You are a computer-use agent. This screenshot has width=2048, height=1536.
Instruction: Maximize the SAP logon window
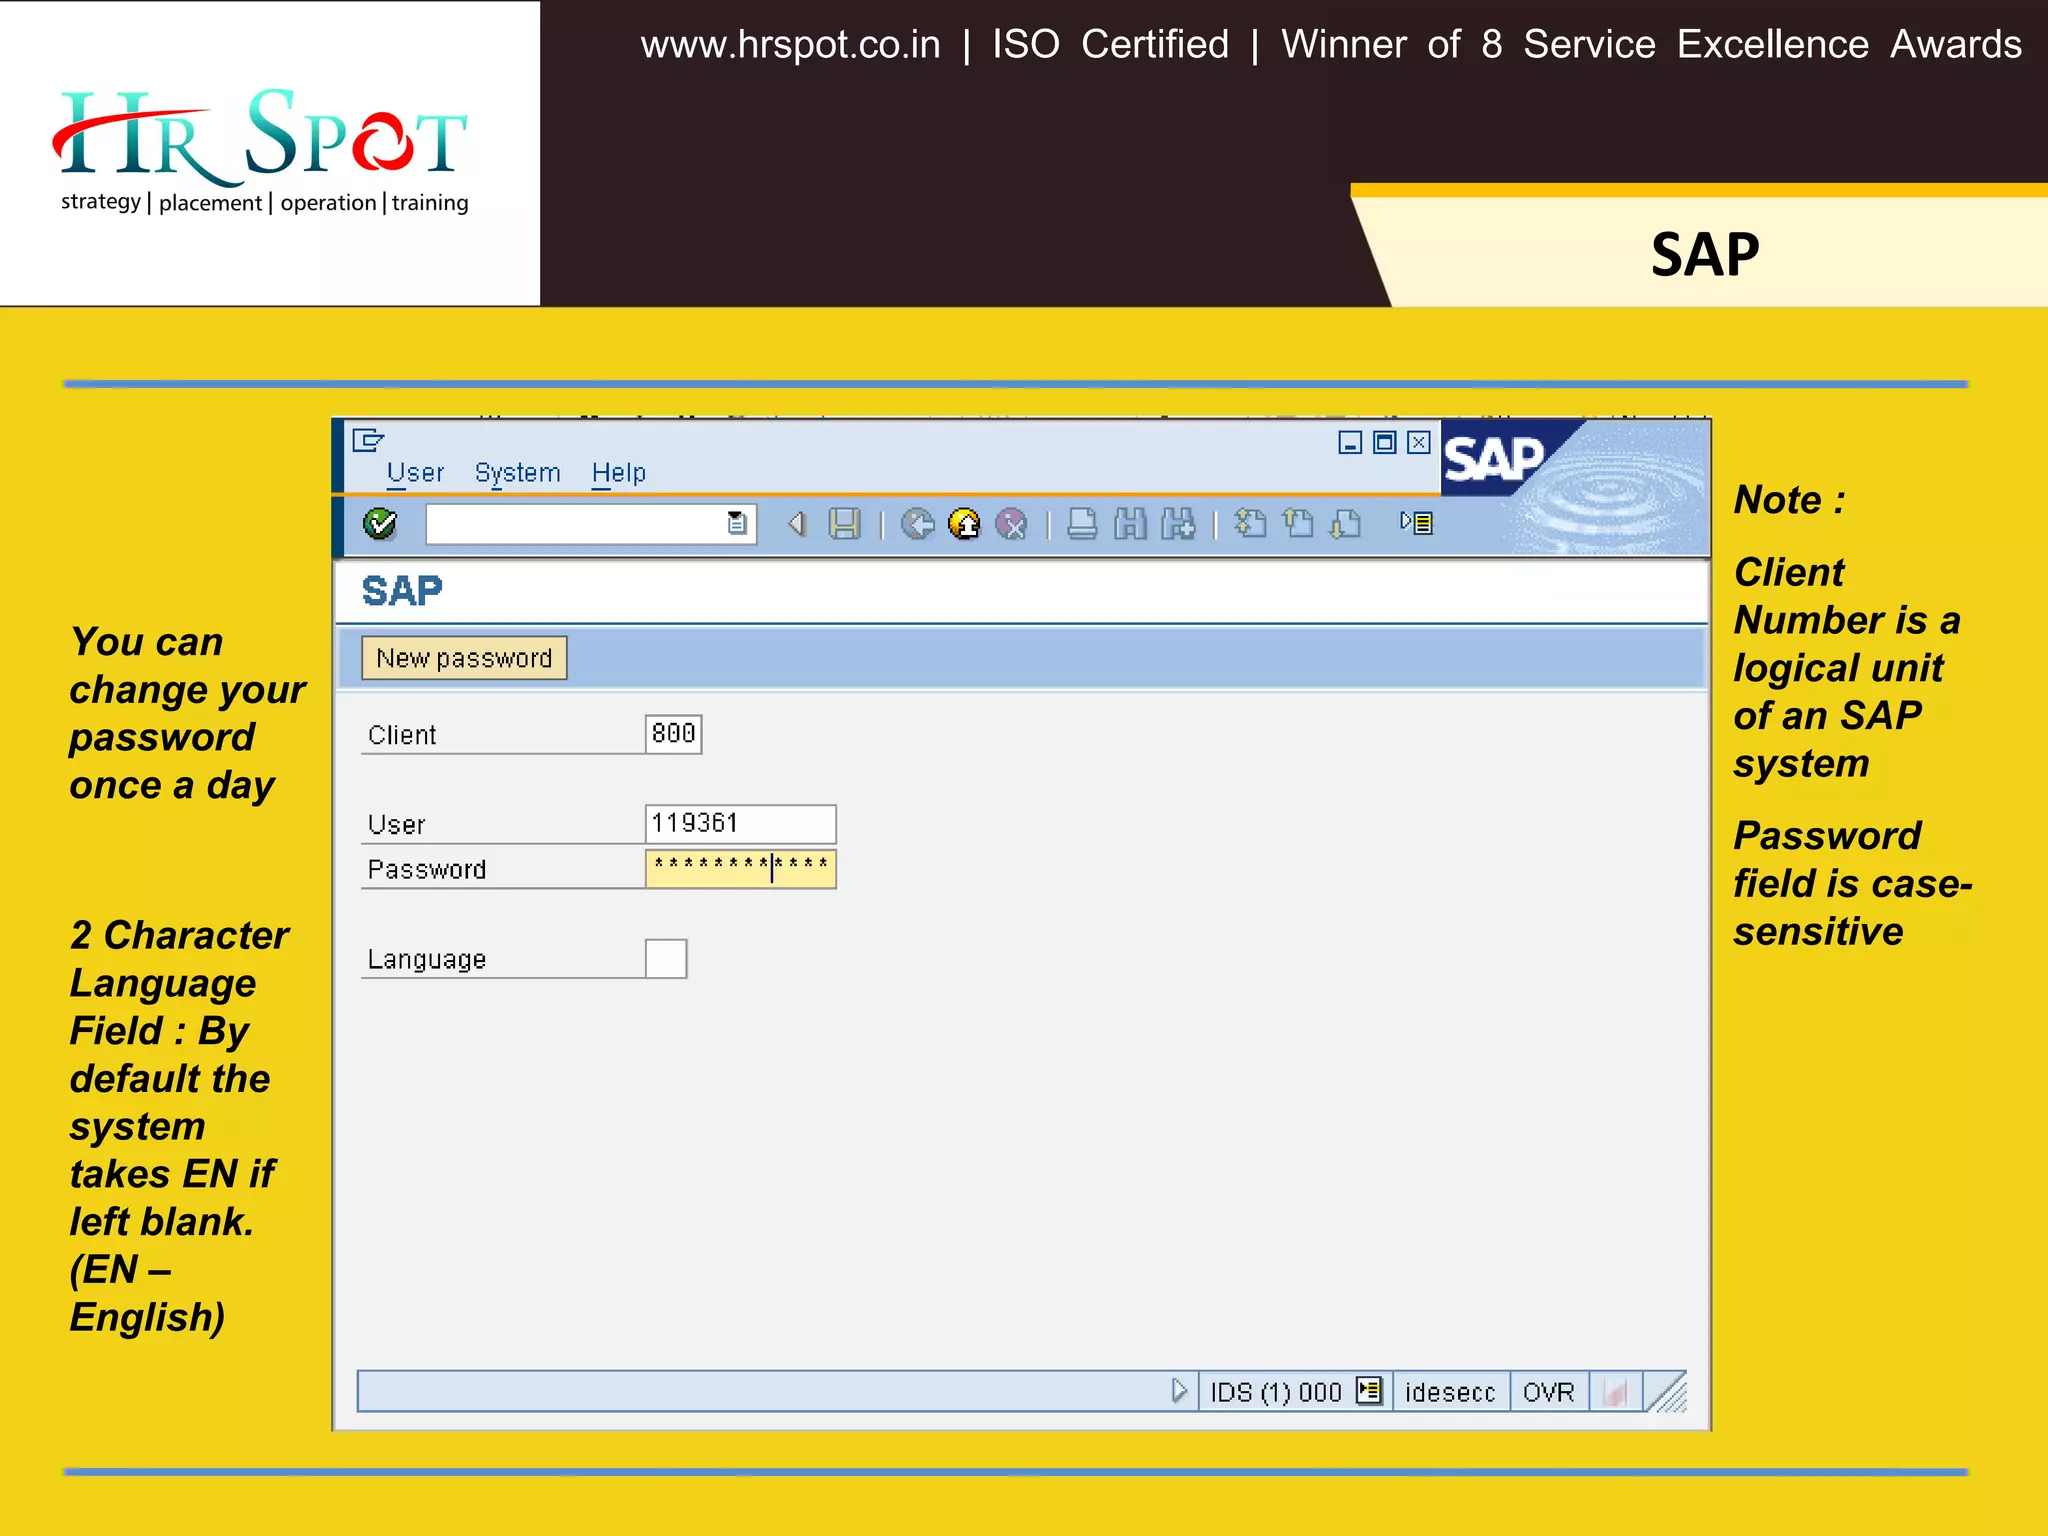tap(1384, 443)
